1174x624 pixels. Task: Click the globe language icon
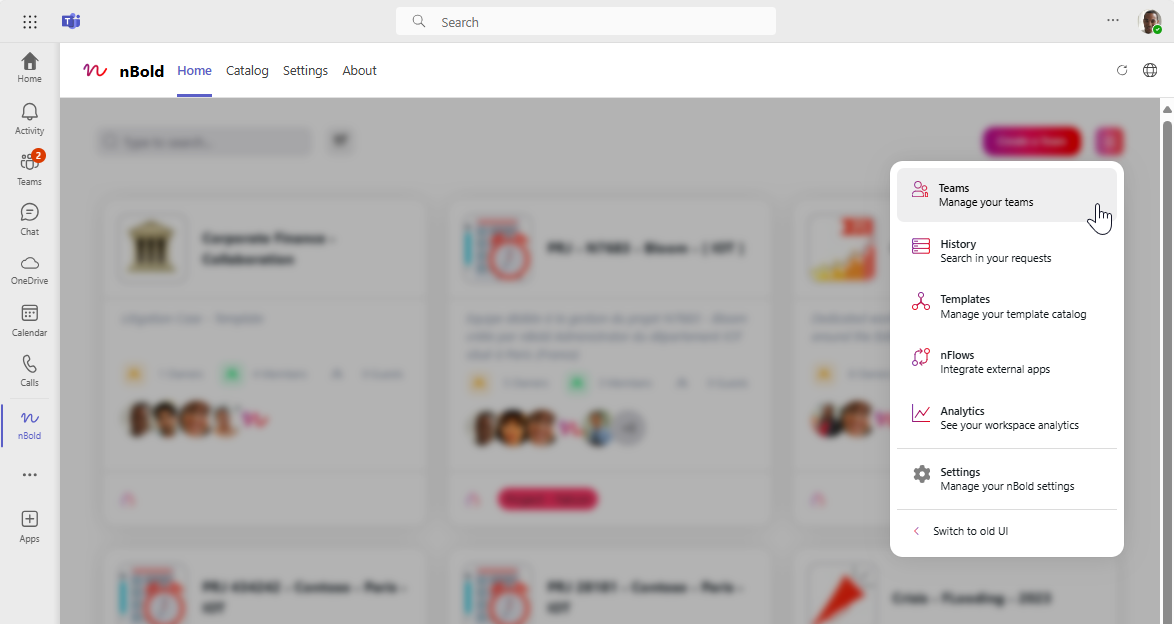1150,70
